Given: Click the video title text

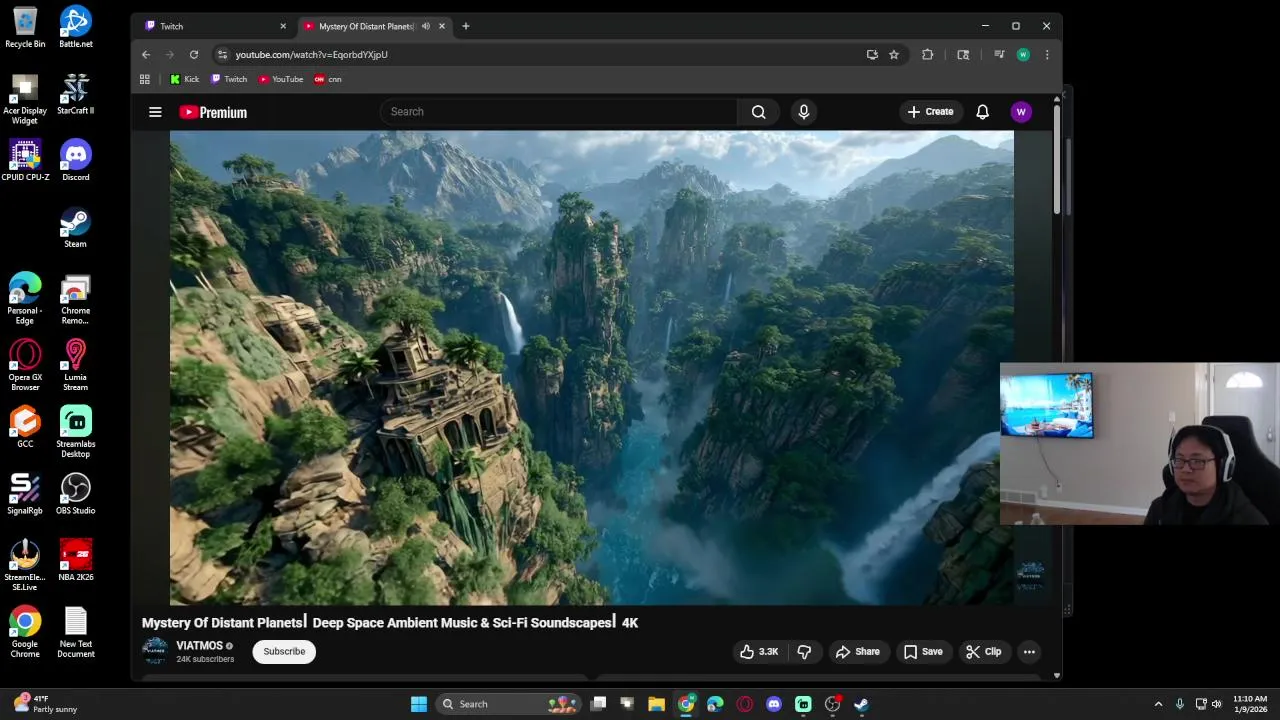Looking at the screenshot, I should tap(390, 623).
